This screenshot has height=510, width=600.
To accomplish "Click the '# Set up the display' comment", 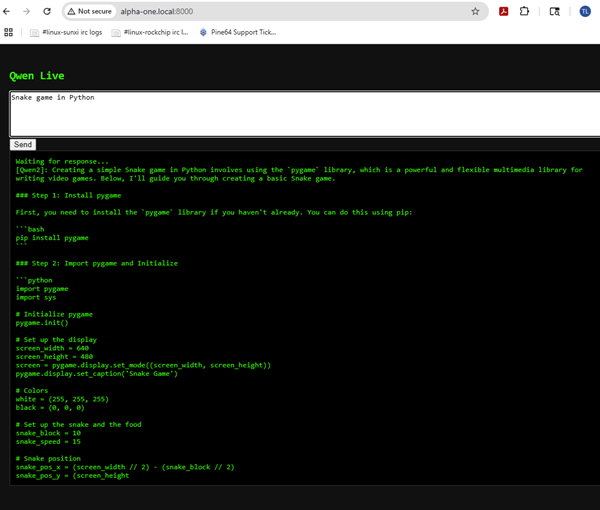I will click(56, 340).
